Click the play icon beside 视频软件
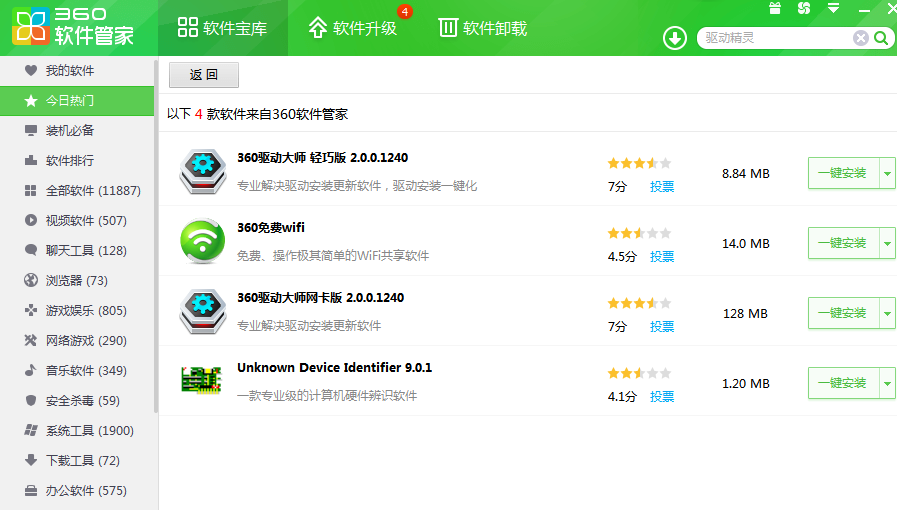897x510 pixels. pos(31,220)
